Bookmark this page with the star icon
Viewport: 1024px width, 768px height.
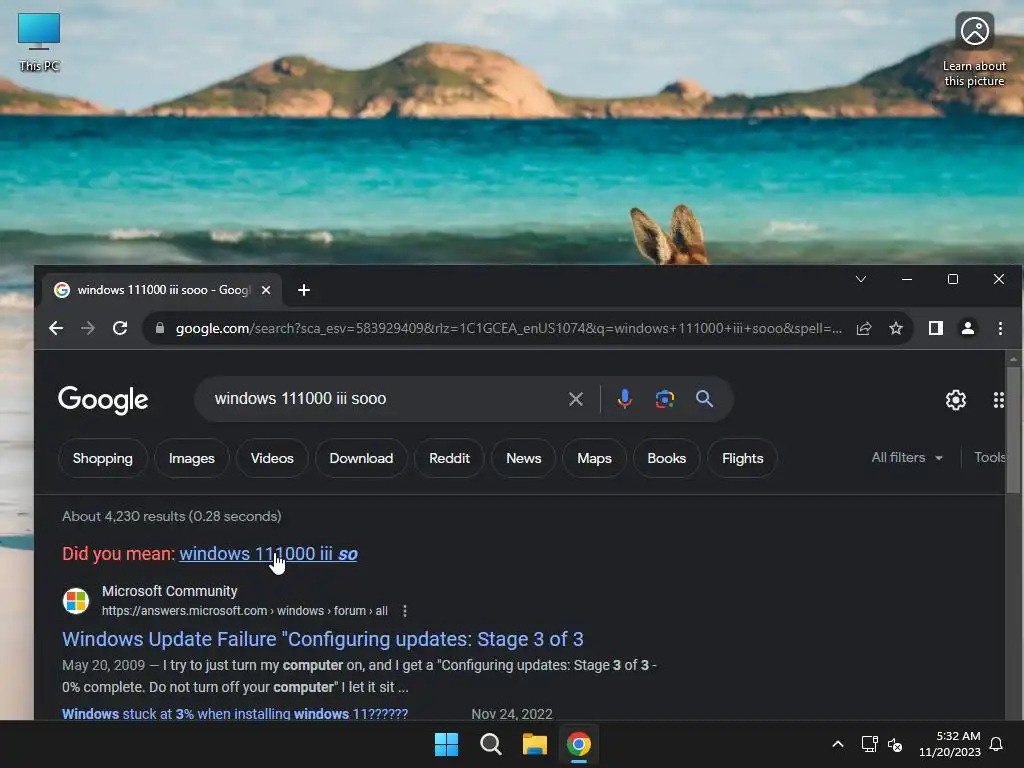(896, 328)
